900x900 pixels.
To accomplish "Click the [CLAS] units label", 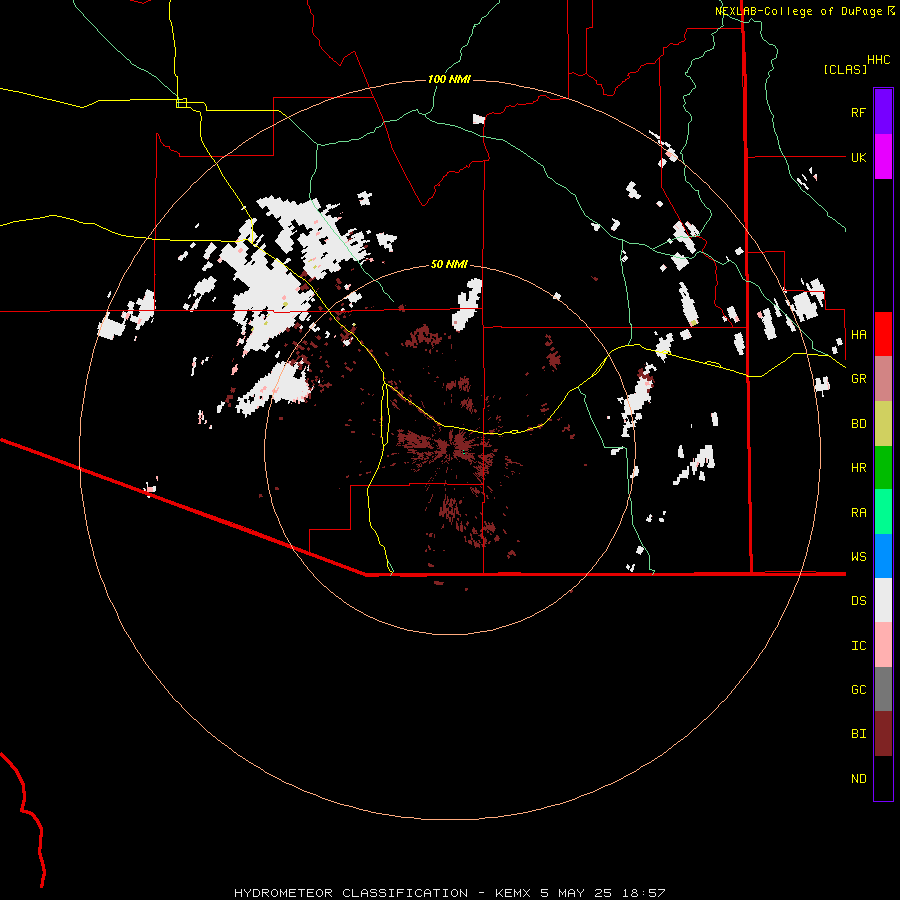I will (845, 69).
